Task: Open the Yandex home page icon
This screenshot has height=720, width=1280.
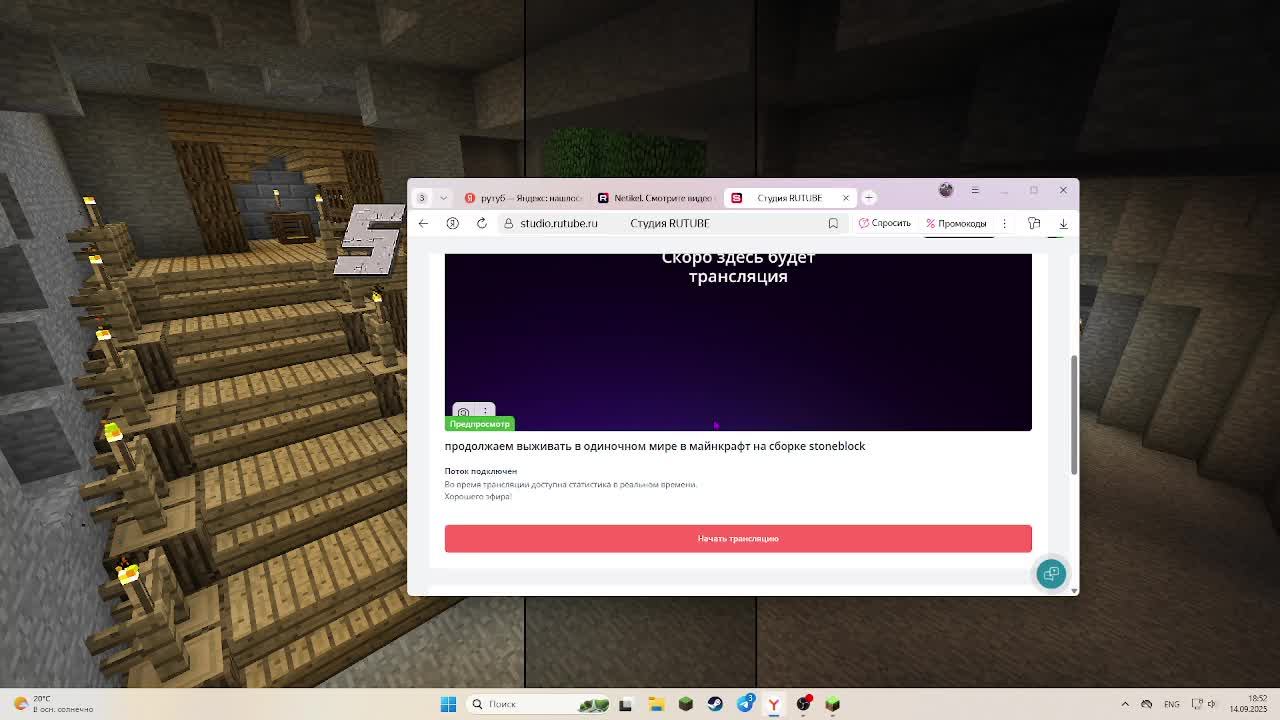Action: [x=452, y=223]
